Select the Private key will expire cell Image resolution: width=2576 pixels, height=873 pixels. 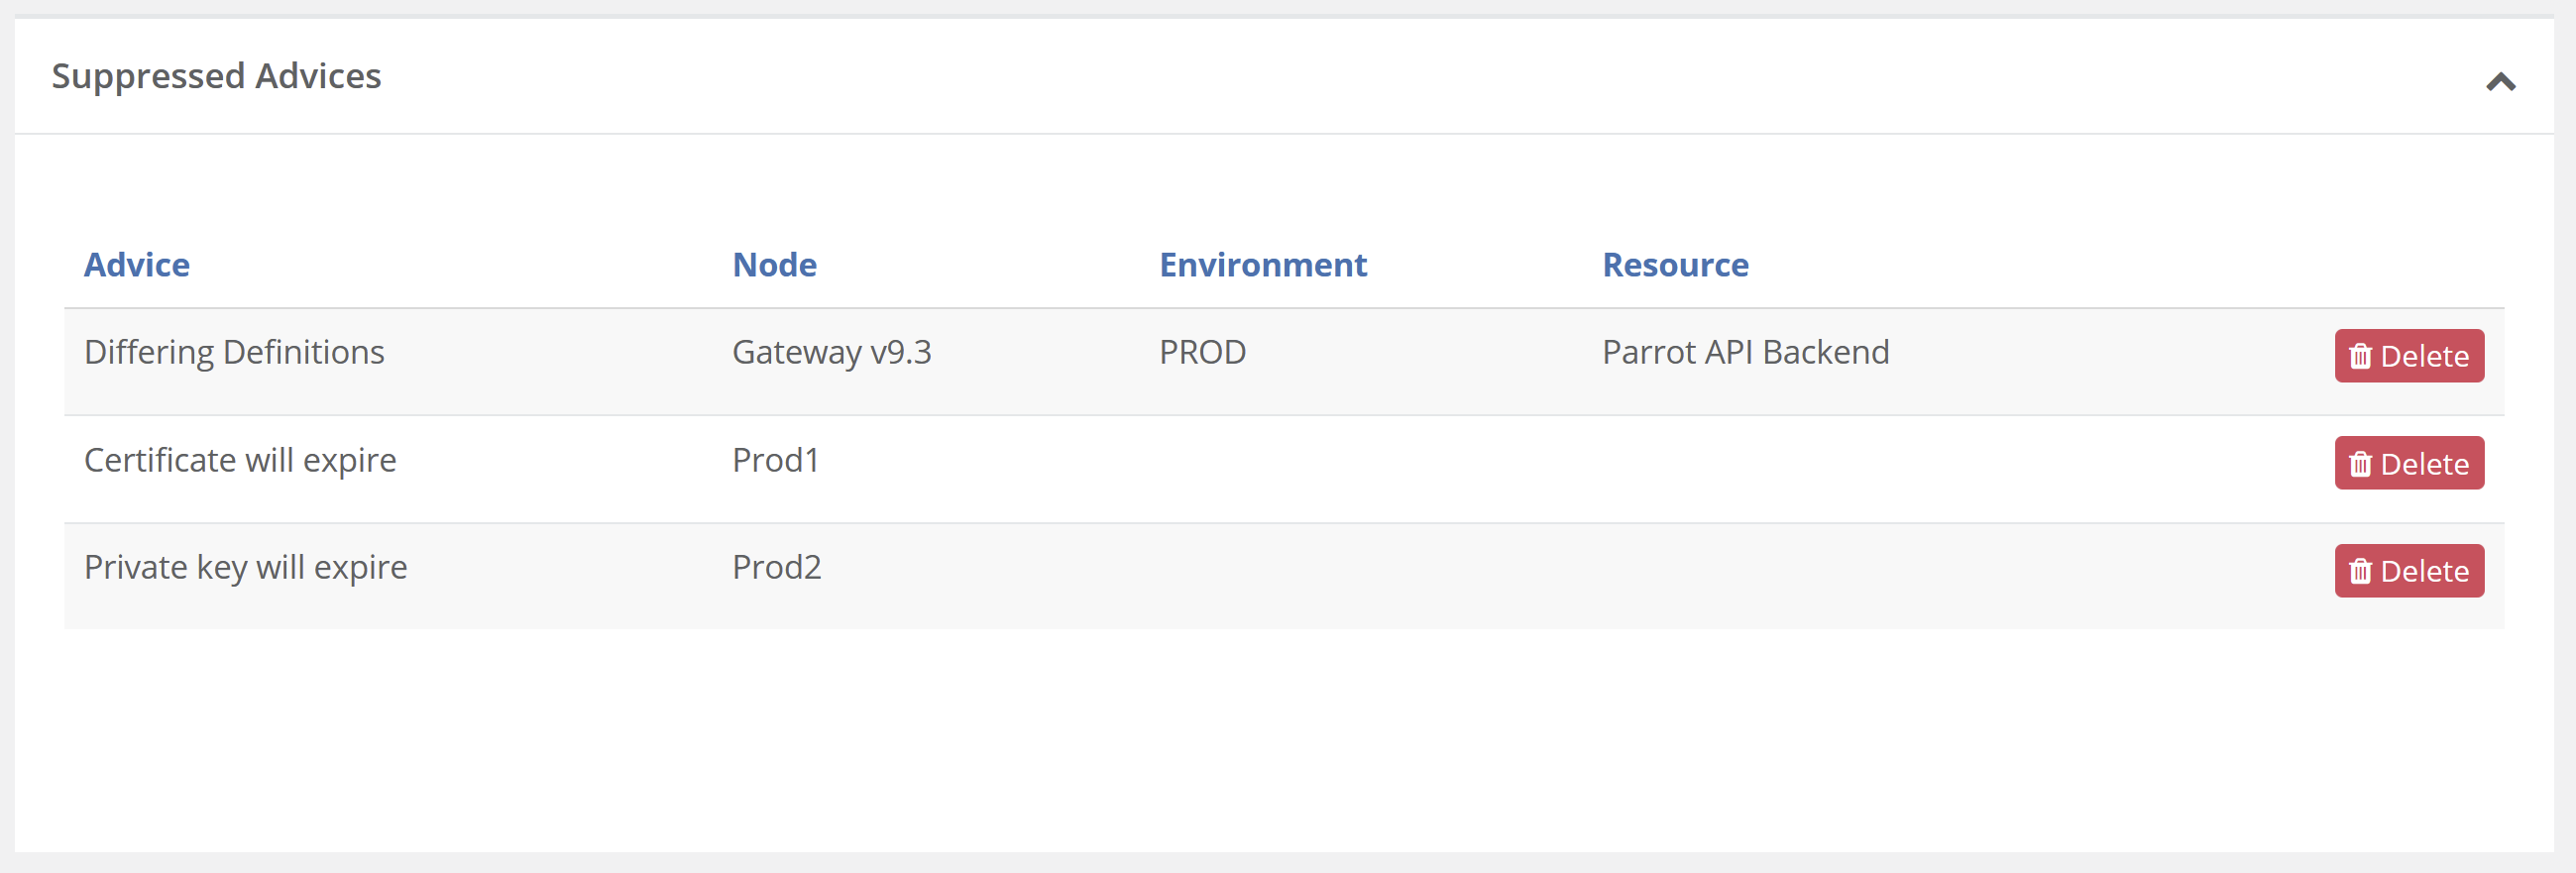[245, 567]
